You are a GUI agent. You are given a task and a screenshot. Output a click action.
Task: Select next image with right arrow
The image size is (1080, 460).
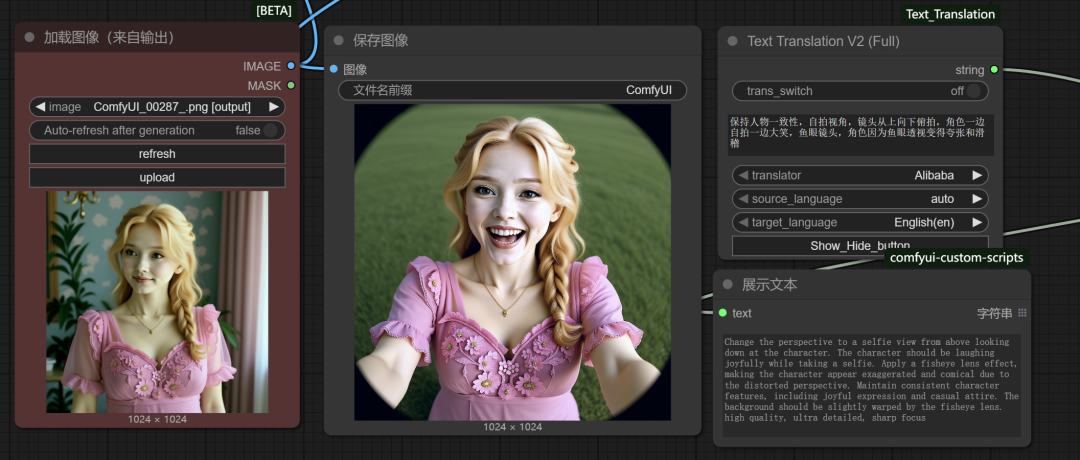pos(274,107)
